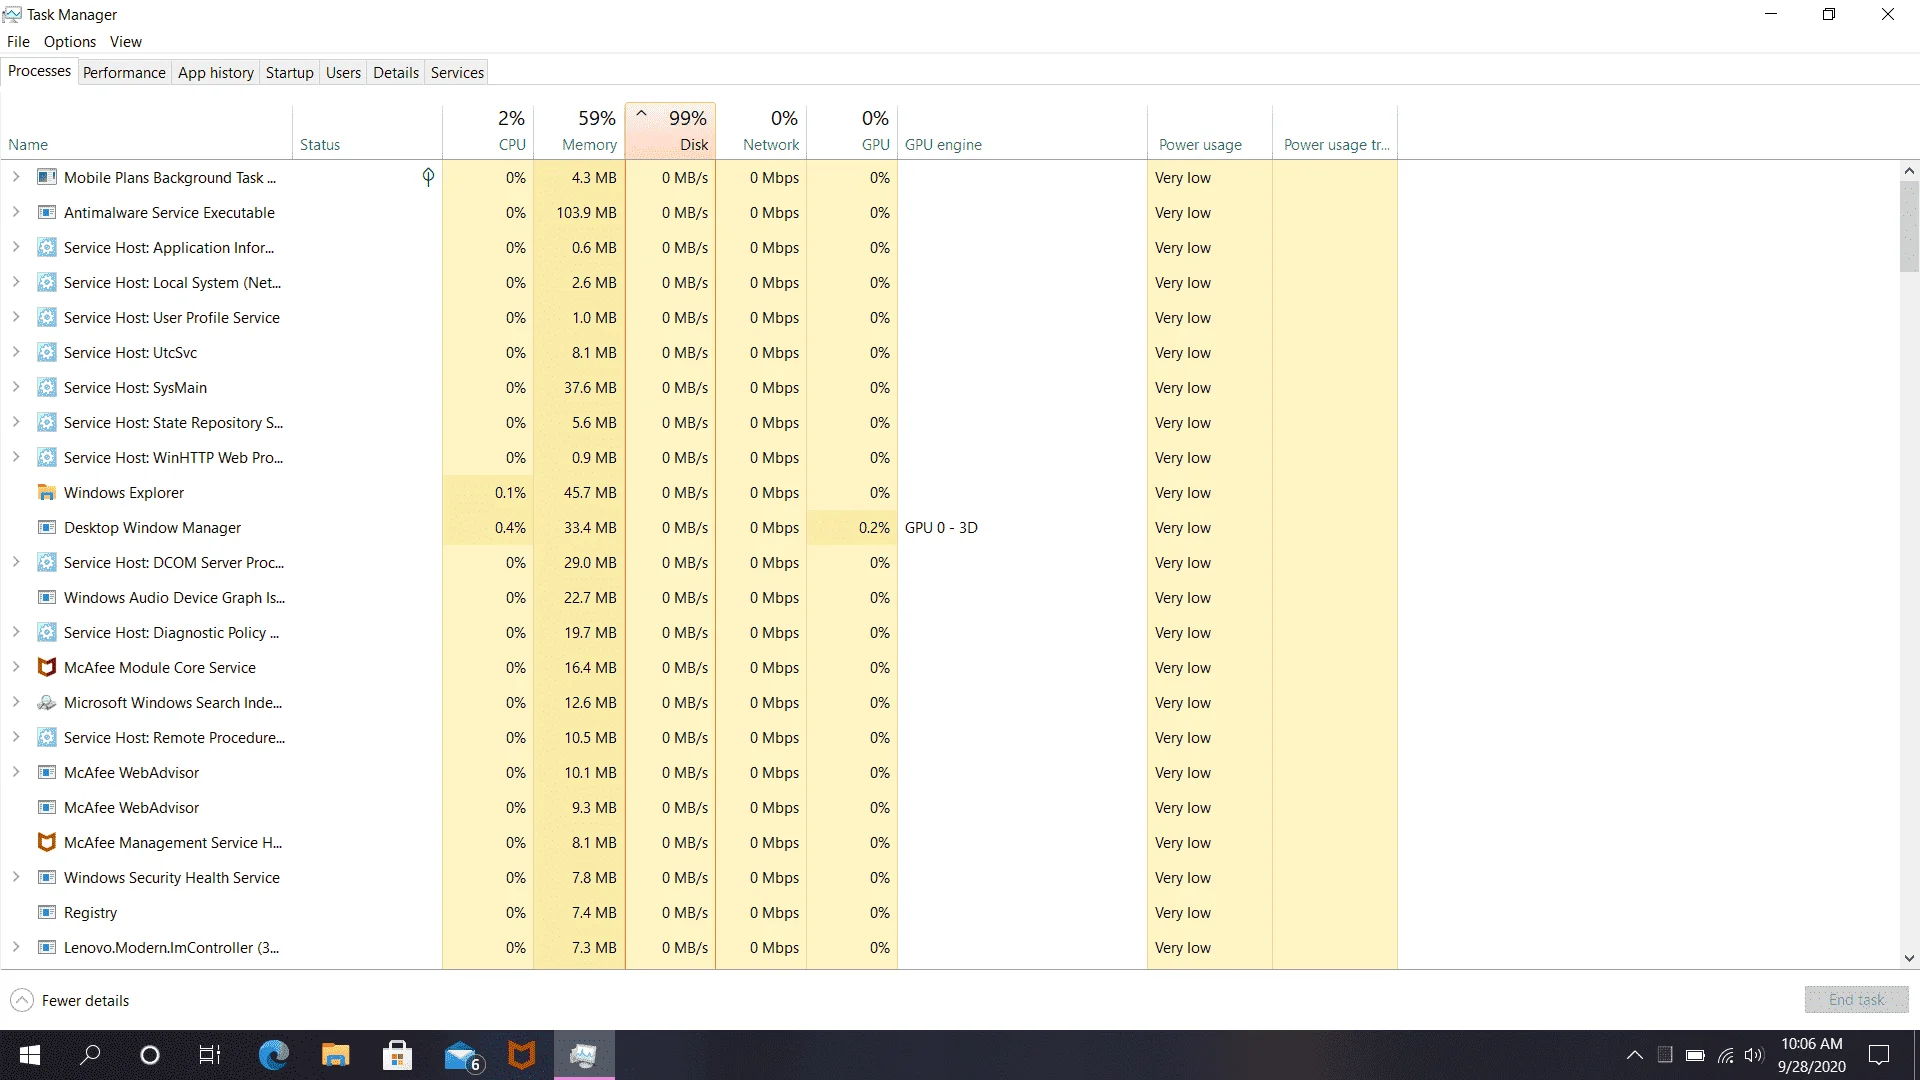This screenshot has width=1920, height=1080.
Task: Sort by the Disk column header
Action: coord(670,131)
